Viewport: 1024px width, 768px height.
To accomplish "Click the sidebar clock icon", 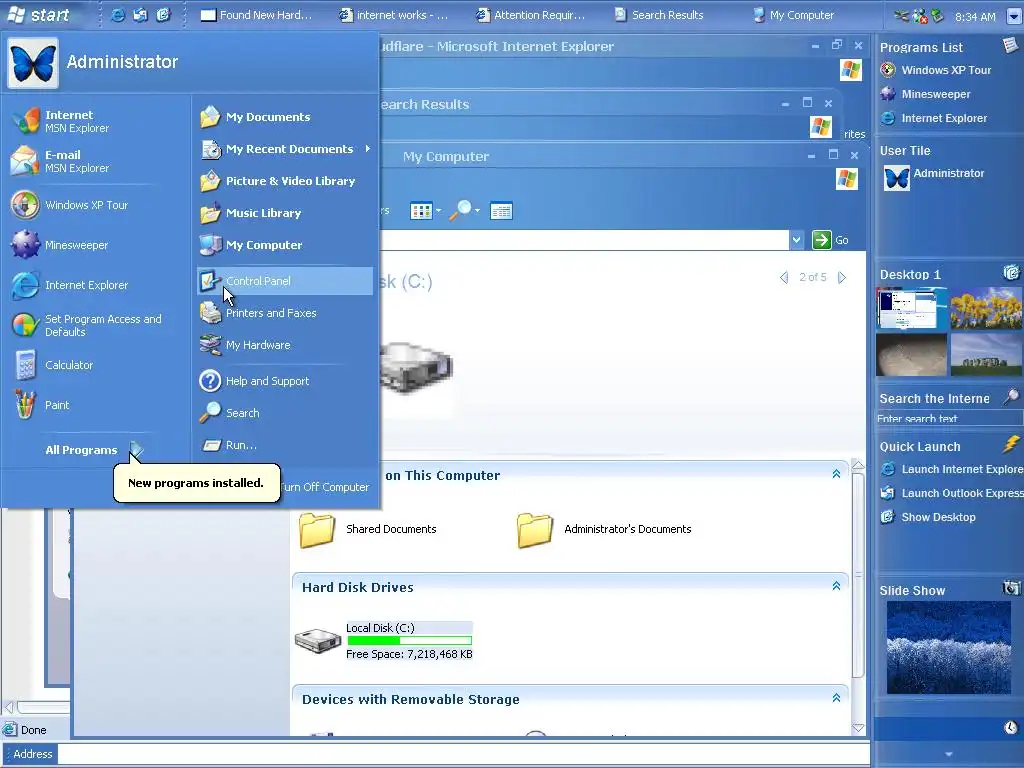I will click(x=1011, y=727).
